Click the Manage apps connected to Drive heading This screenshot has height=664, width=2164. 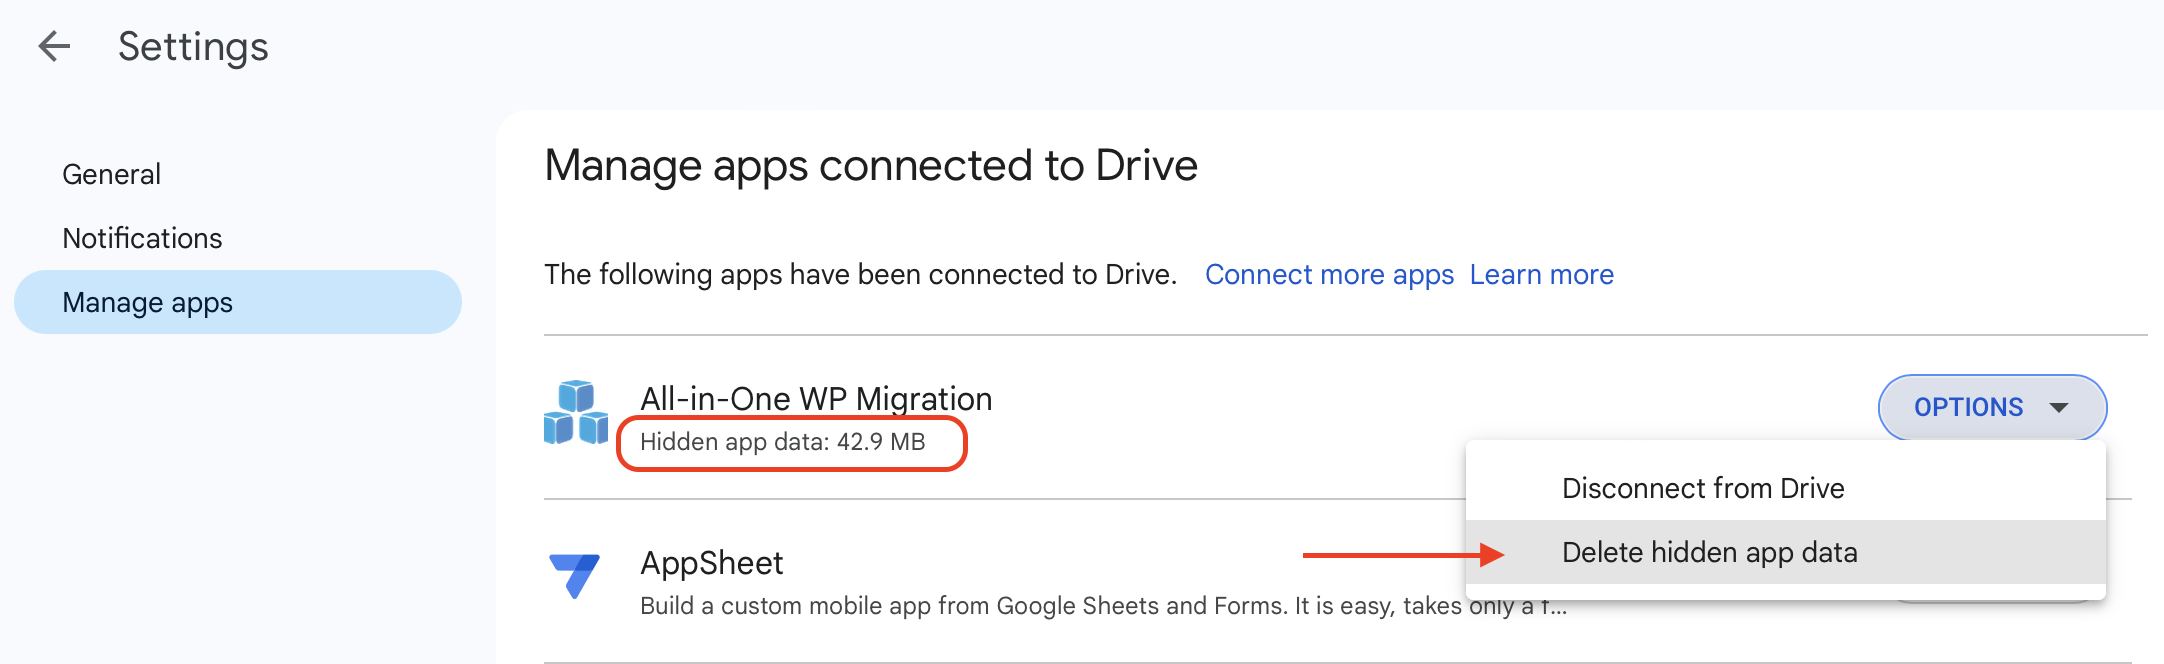coord(870,165)
